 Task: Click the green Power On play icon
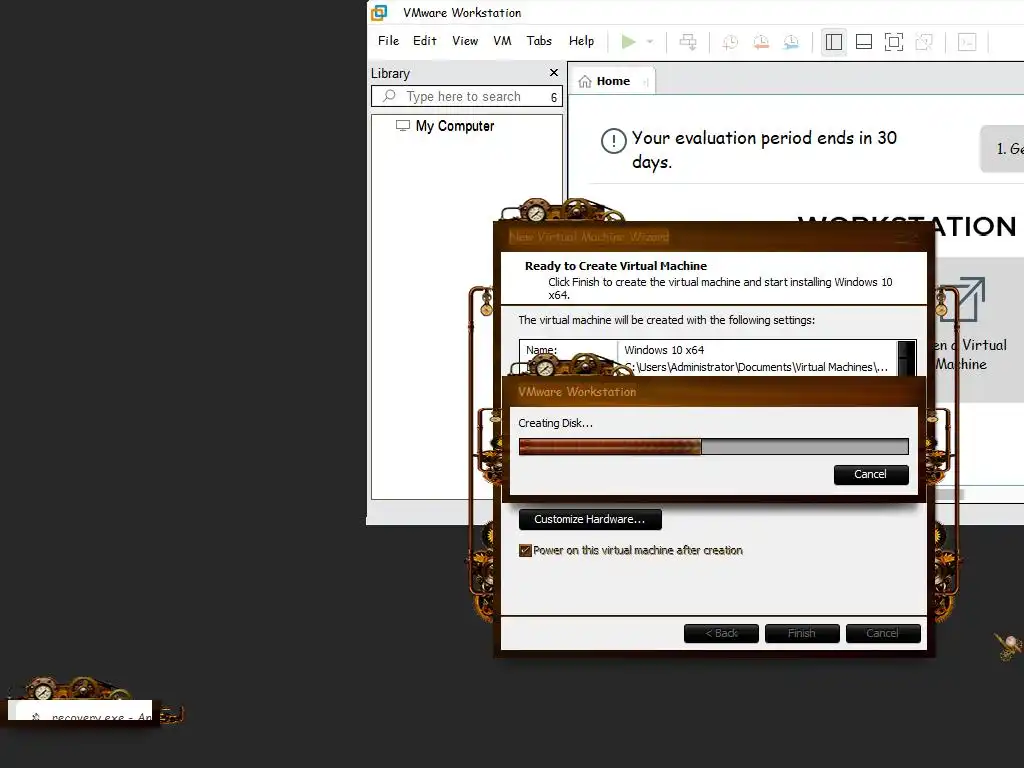pos(628,42)
